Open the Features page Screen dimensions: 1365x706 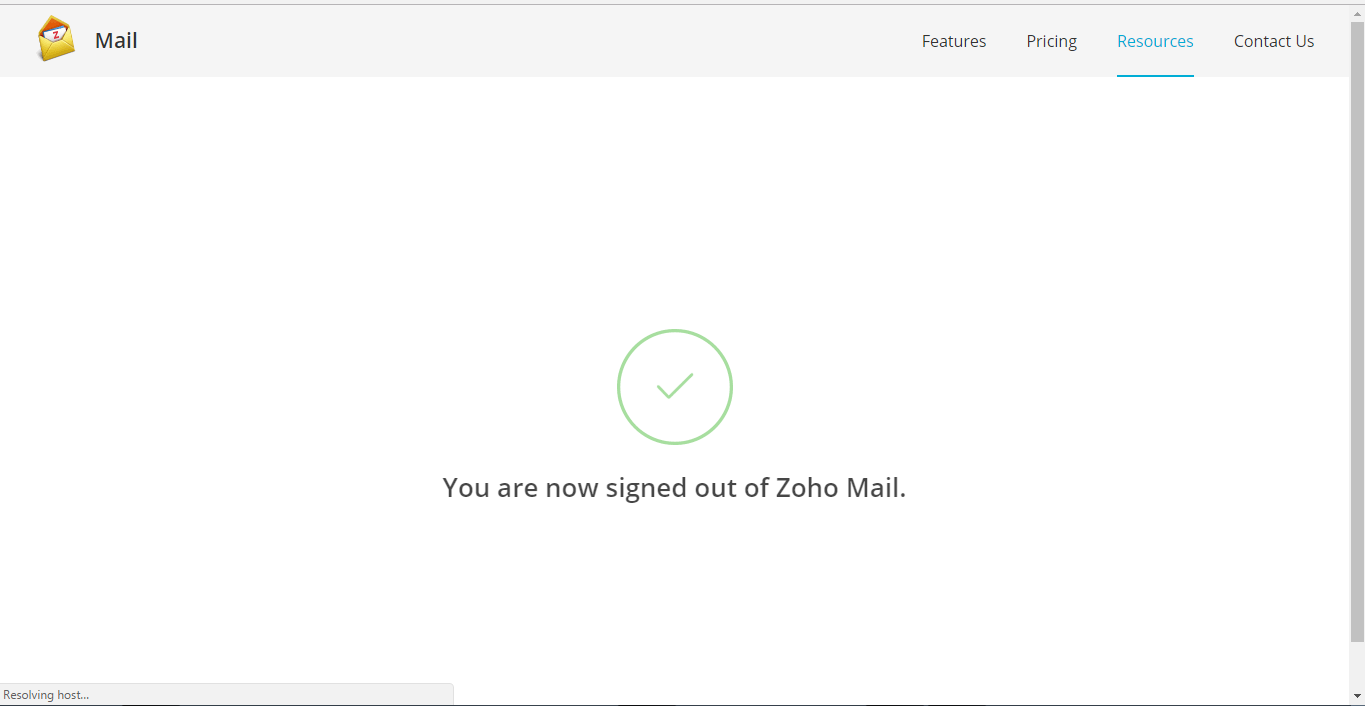coord(953,41)
